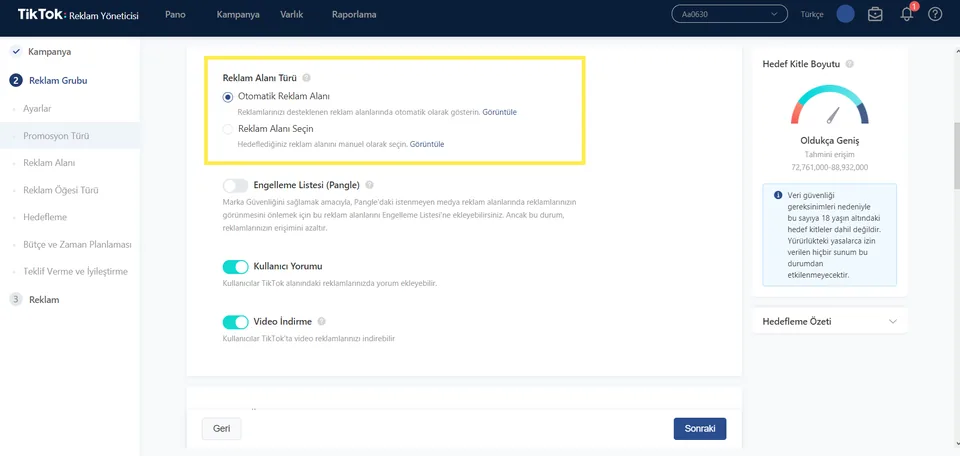Screen dimensions: 960x456
Task: Enable the Engelleme Listesi (Pangle) toggle
Action: coord(236,185)
